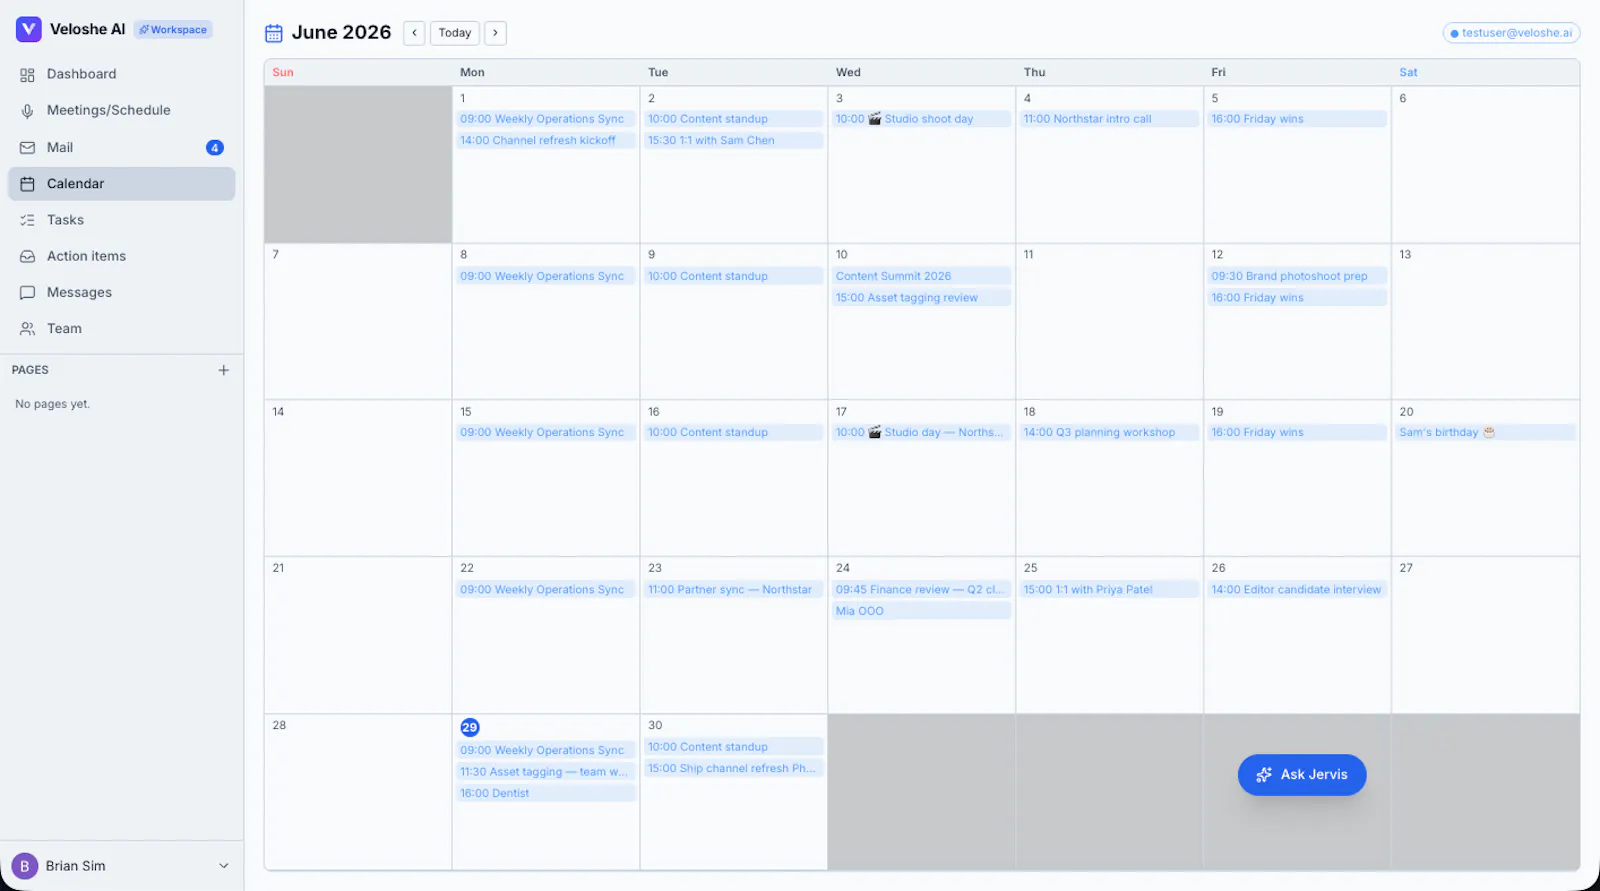Click the Messages speech bubble icon
Screen dimensions: 1600x891
point(27,293)
